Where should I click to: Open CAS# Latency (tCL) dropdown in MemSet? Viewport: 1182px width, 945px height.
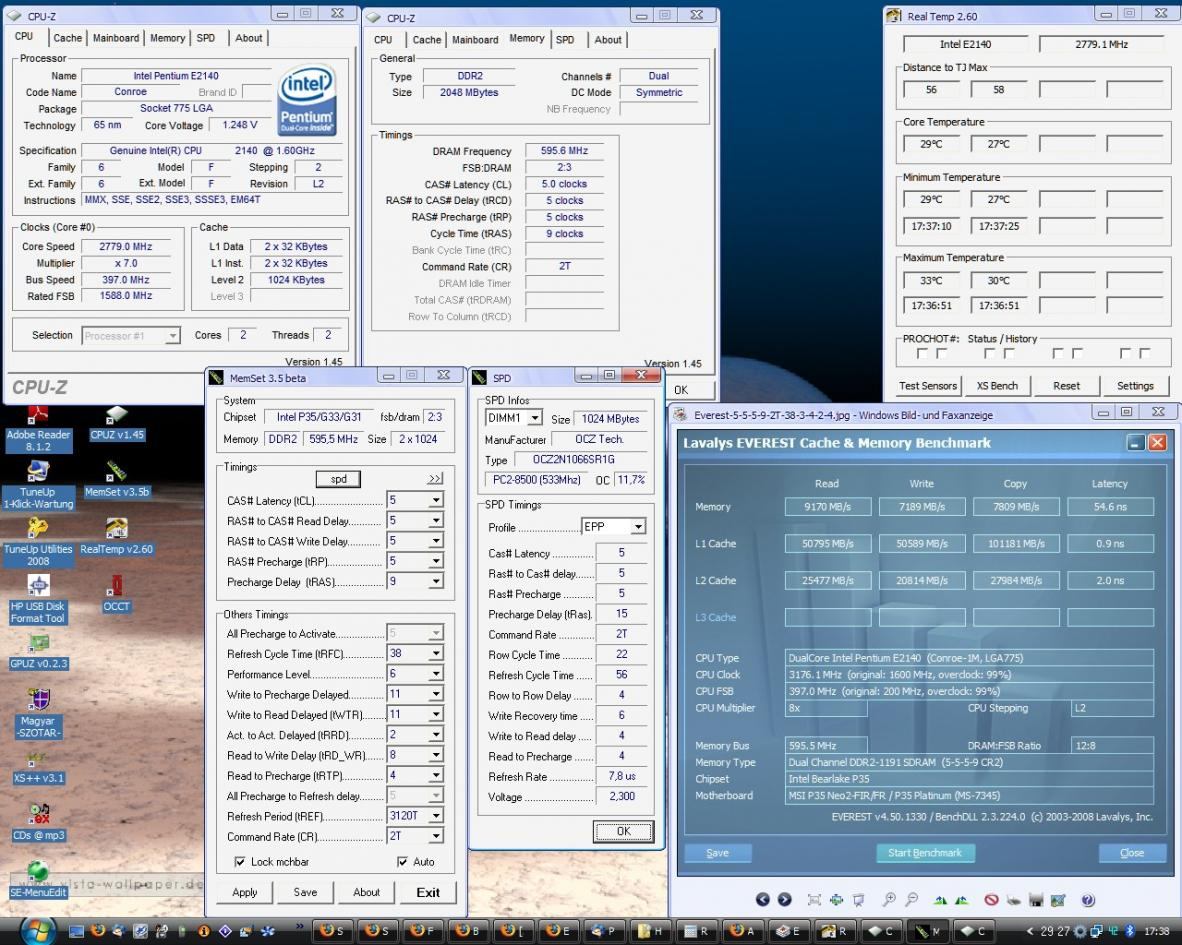436,500
